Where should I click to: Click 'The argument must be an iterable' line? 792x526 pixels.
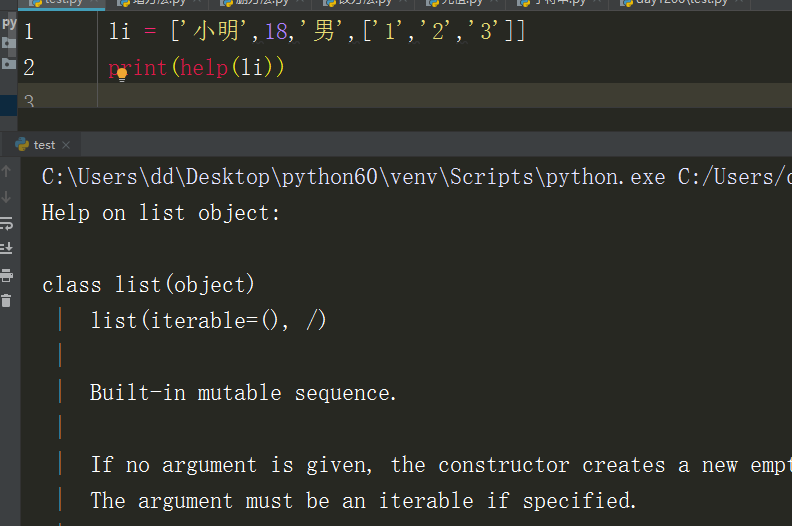[363, 501]
